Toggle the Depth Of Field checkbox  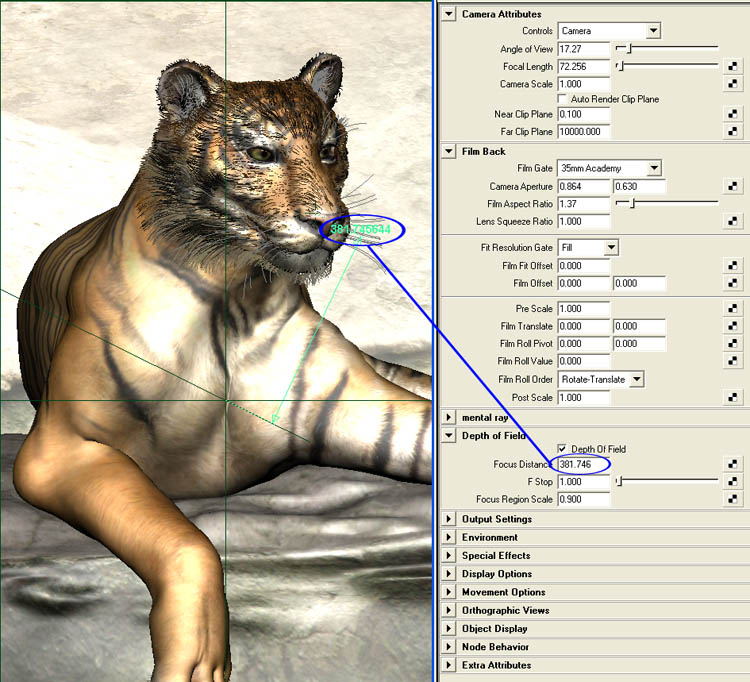pyautogui.click(x=563, y=449)
